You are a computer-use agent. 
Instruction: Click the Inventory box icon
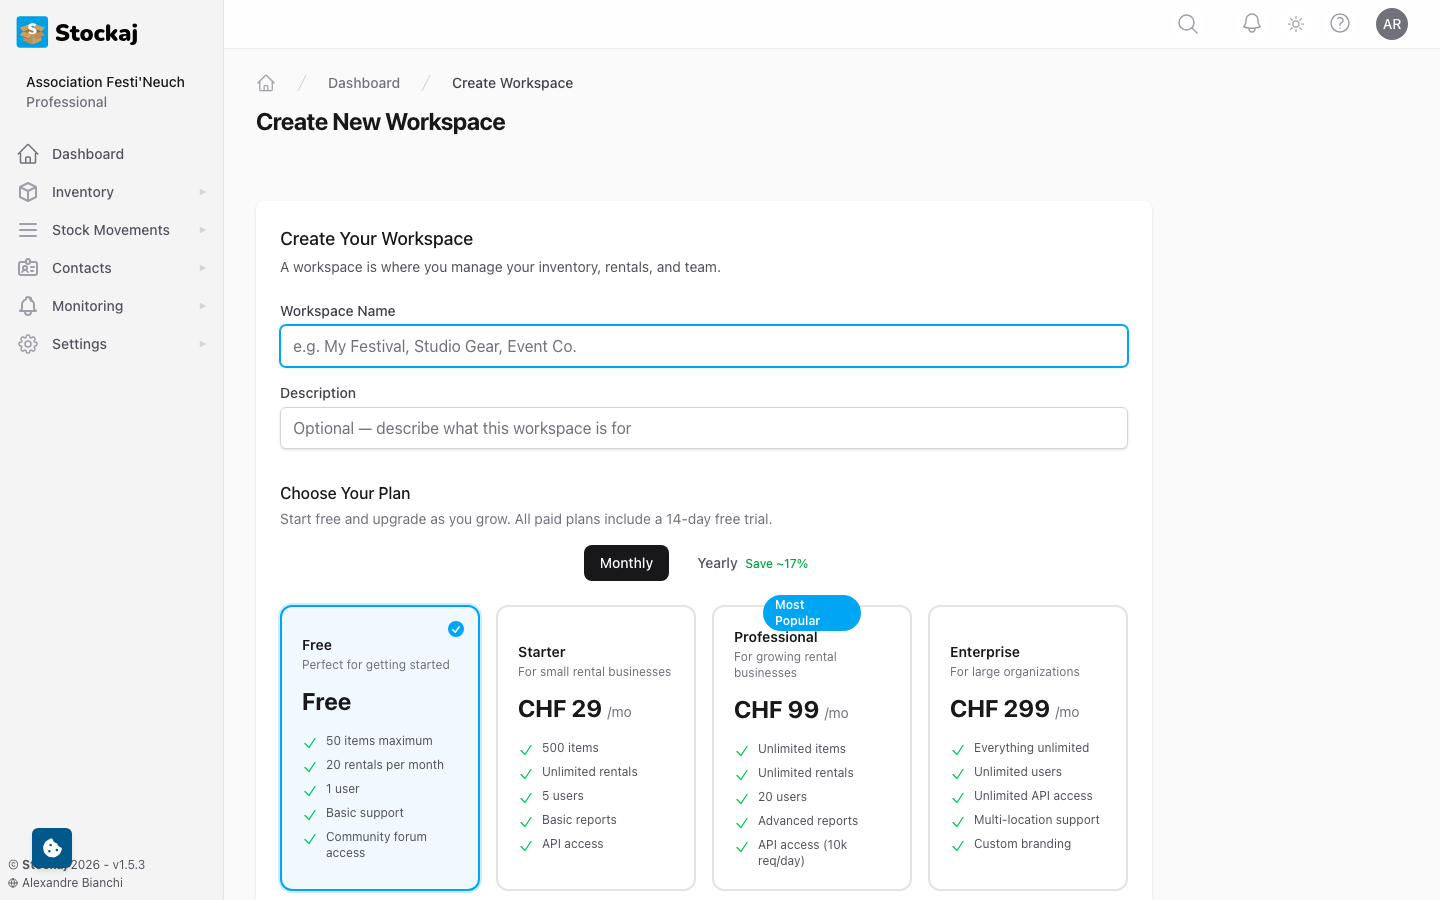(x=28, y=192)
